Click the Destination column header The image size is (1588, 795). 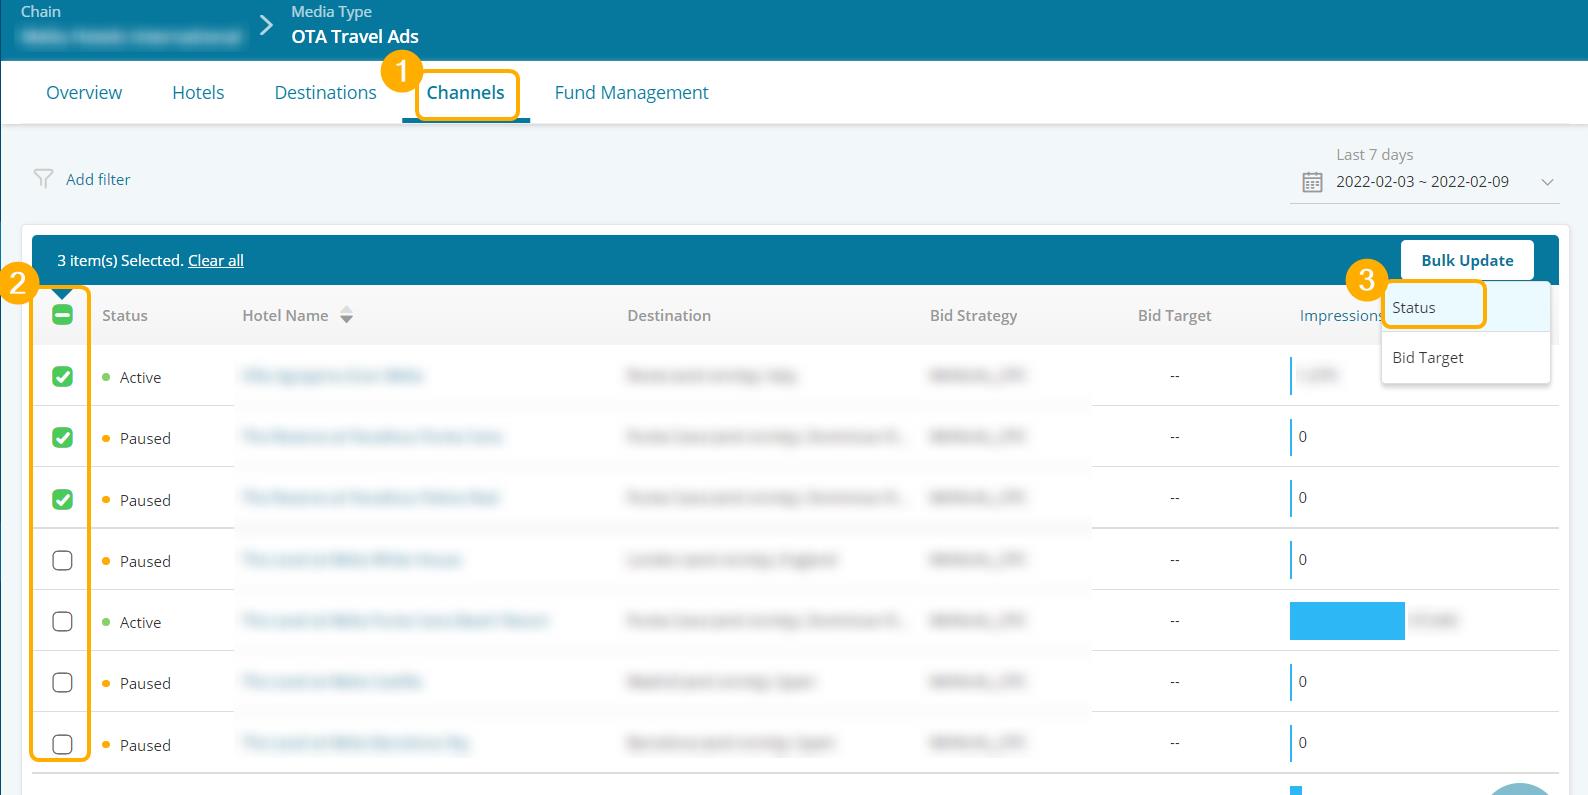click(669, 315)
